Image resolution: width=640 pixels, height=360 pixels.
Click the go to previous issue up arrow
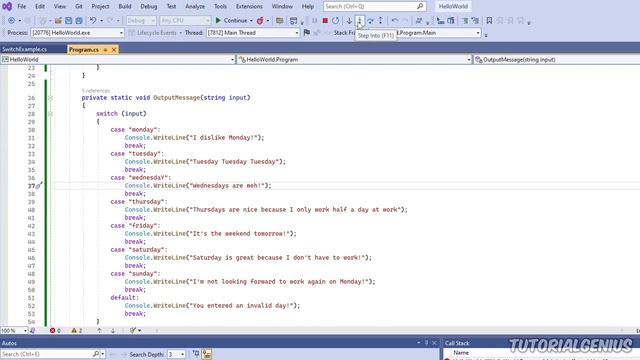coord(99,331)
